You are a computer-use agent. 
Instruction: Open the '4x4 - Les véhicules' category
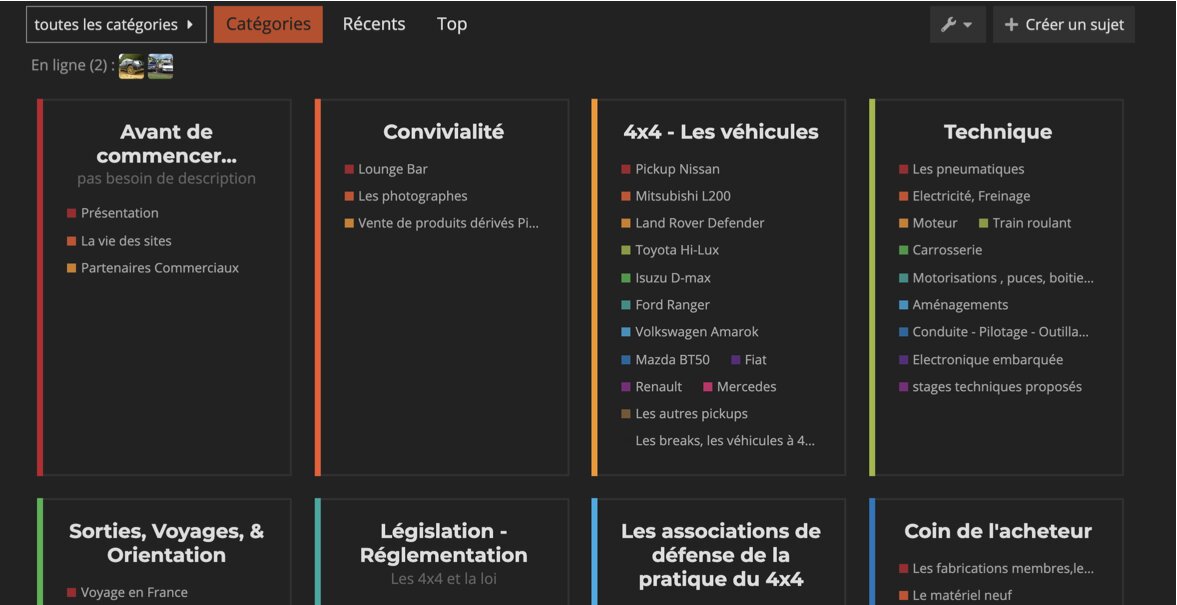coord(721,132)
